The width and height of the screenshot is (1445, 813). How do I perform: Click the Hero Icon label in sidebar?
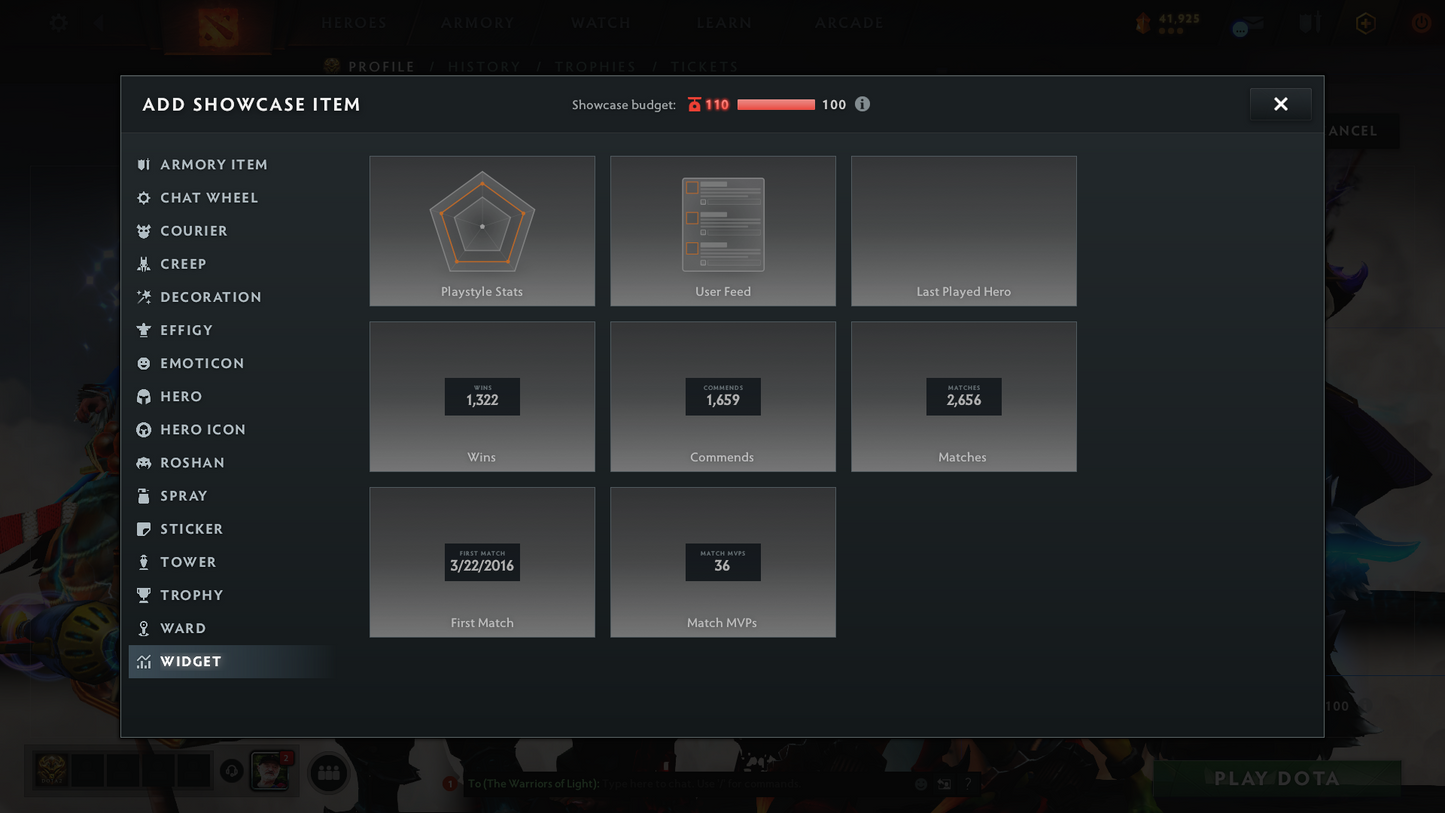[203, 430]
